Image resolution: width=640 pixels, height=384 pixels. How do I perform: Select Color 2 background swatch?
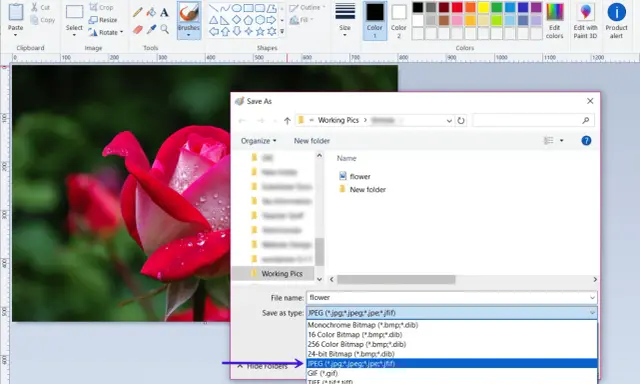pos(398,20)
